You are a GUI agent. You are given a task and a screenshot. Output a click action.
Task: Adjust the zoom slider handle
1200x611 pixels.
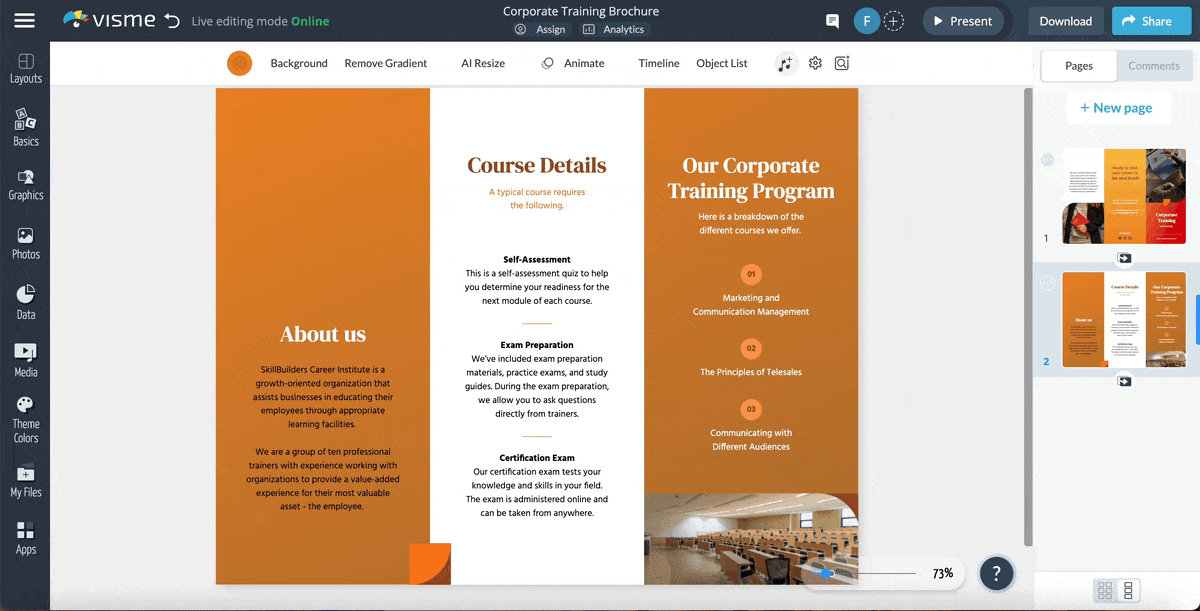pos(827,574)
